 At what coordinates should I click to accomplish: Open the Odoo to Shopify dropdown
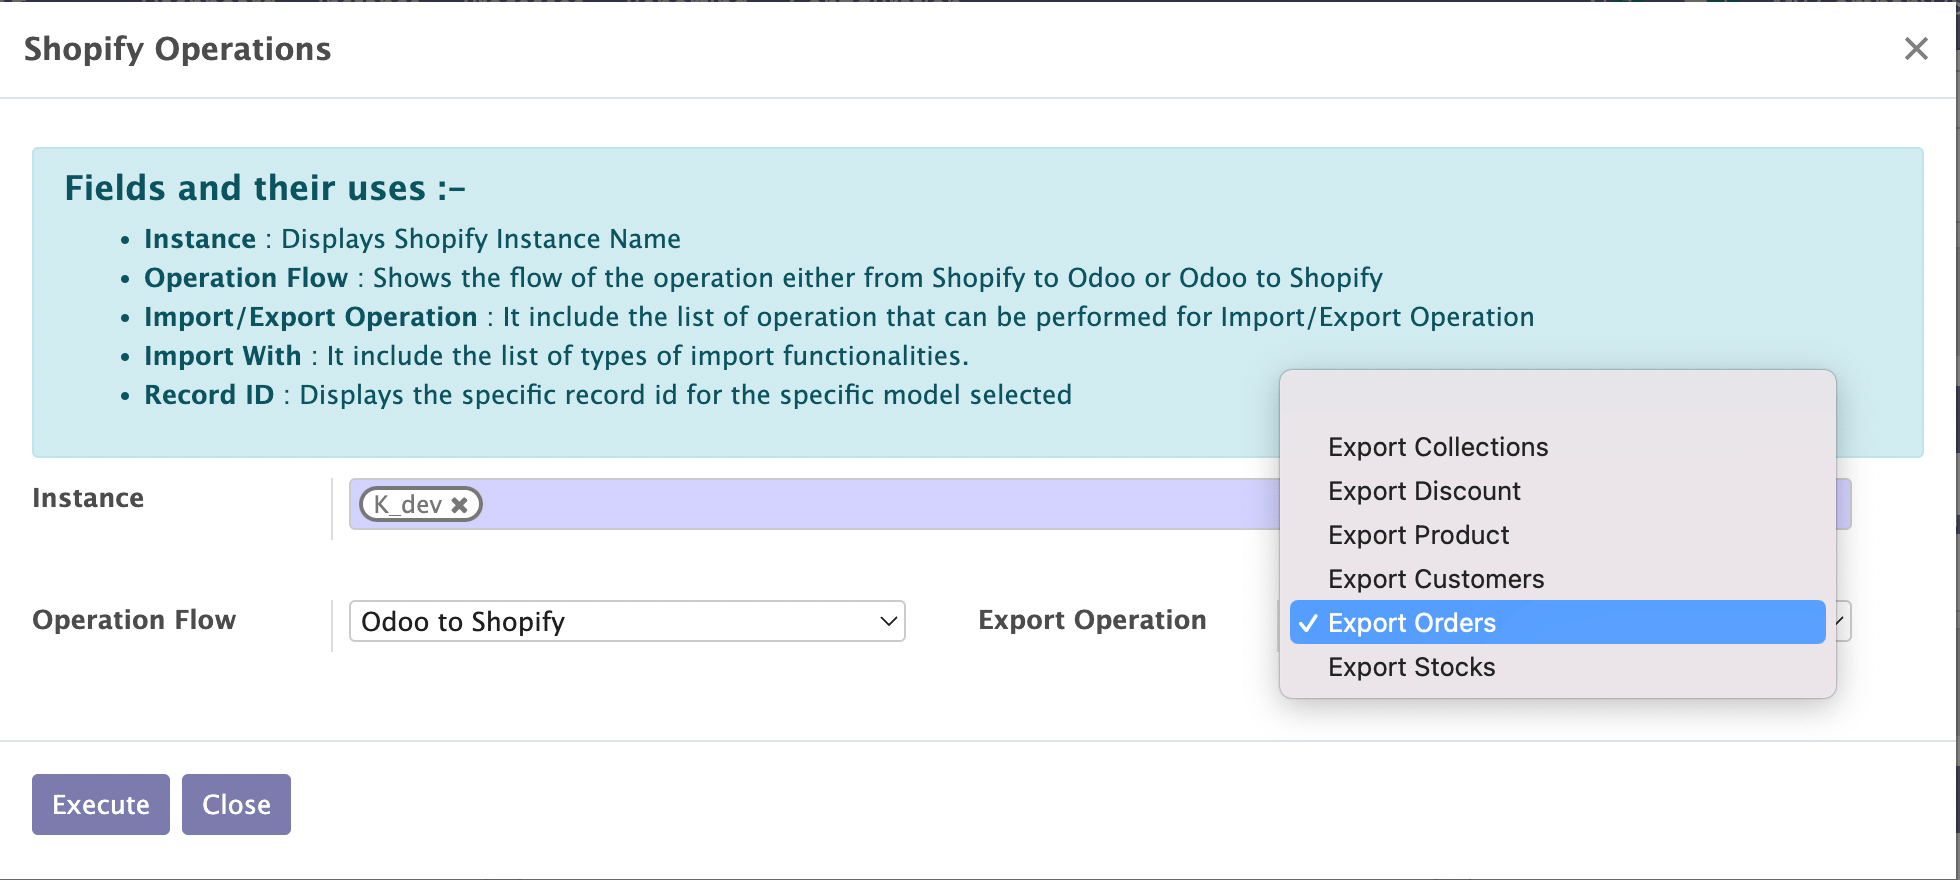[x=626, y=621]
